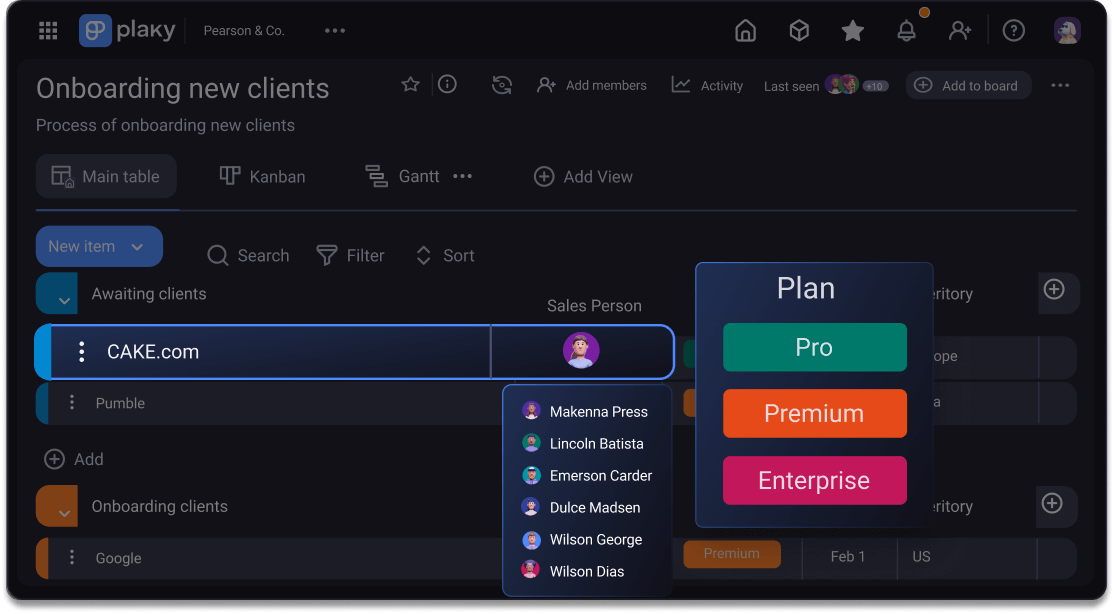Select the orange Premium plan swatch
Viewport: 1114px width, 614px height.
point(815,413)
